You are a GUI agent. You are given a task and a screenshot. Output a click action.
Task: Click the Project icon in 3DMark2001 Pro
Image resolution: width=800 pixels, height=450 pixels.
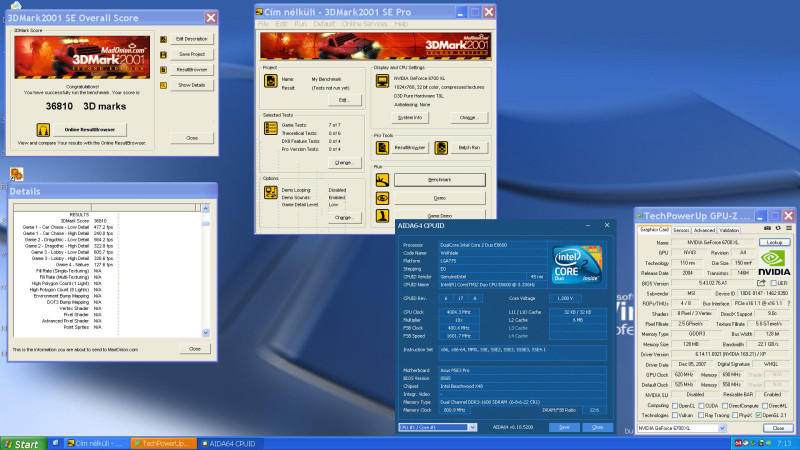click(x=270, y=81)
